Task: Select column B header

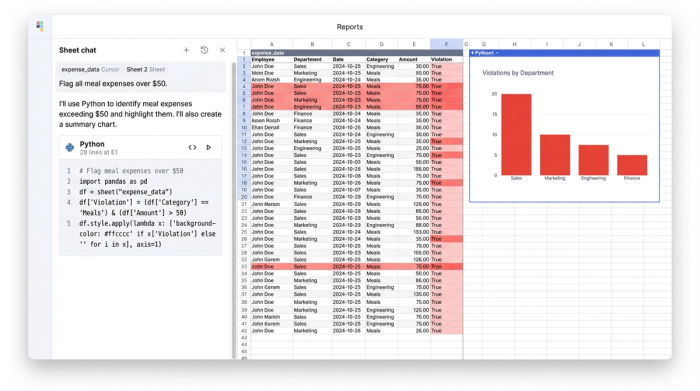Action: tap(312, 44)
